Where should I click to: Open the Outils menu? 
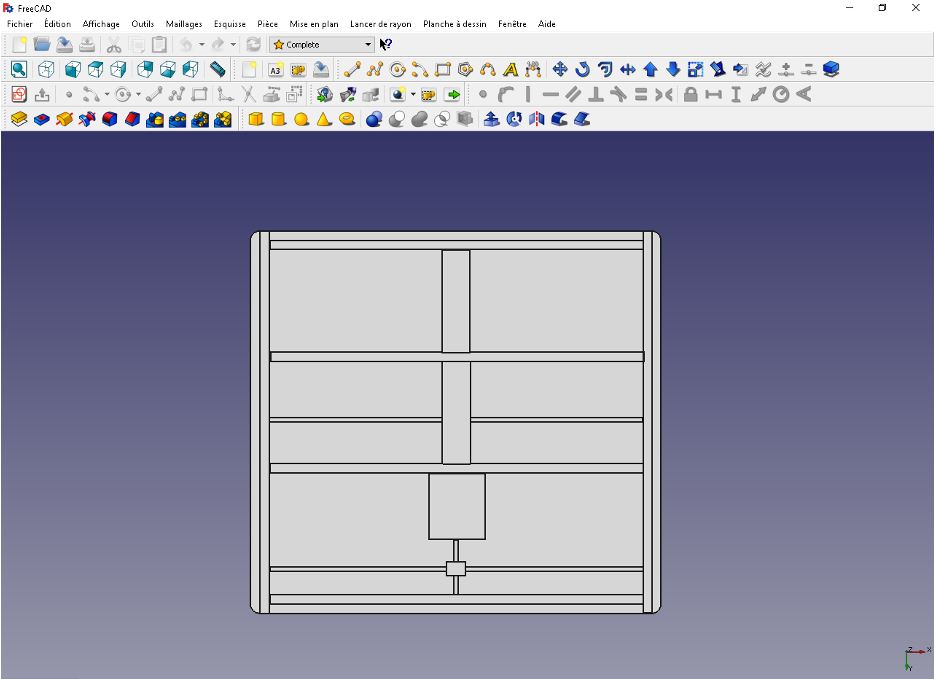[143, 24]
